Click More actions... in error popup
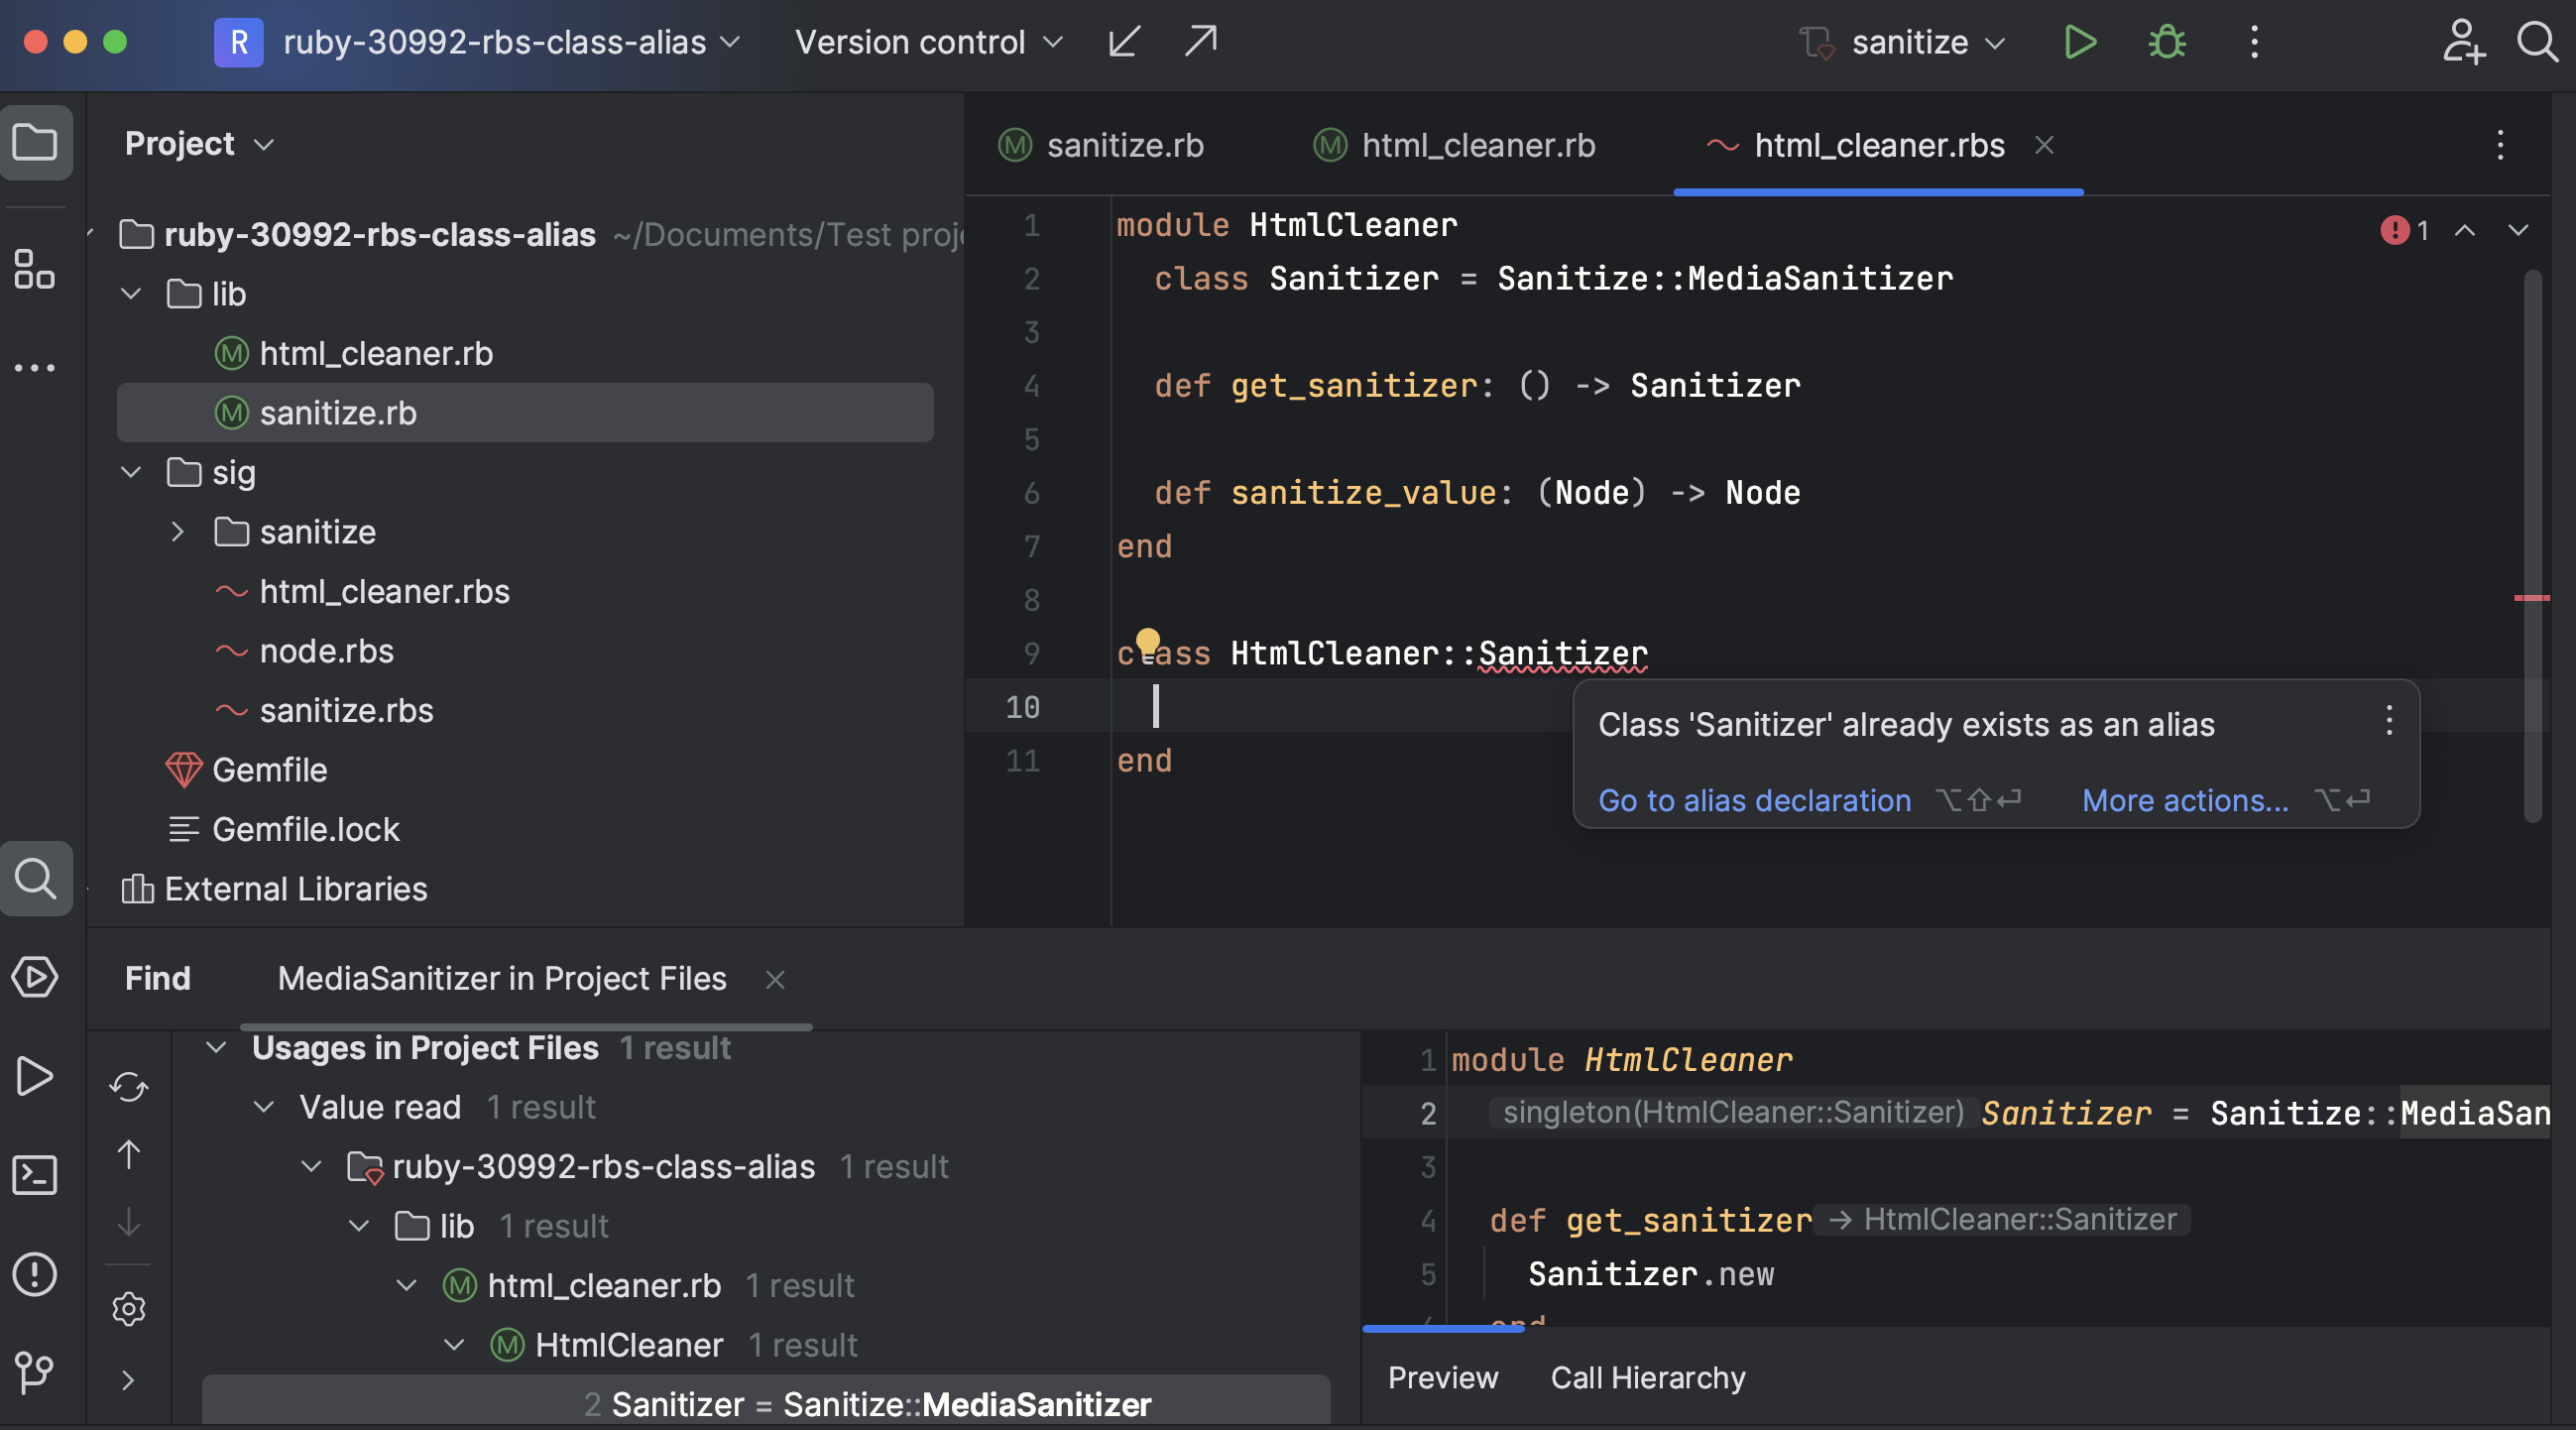This screenshot has width=2576, height=1430. 2184,800
